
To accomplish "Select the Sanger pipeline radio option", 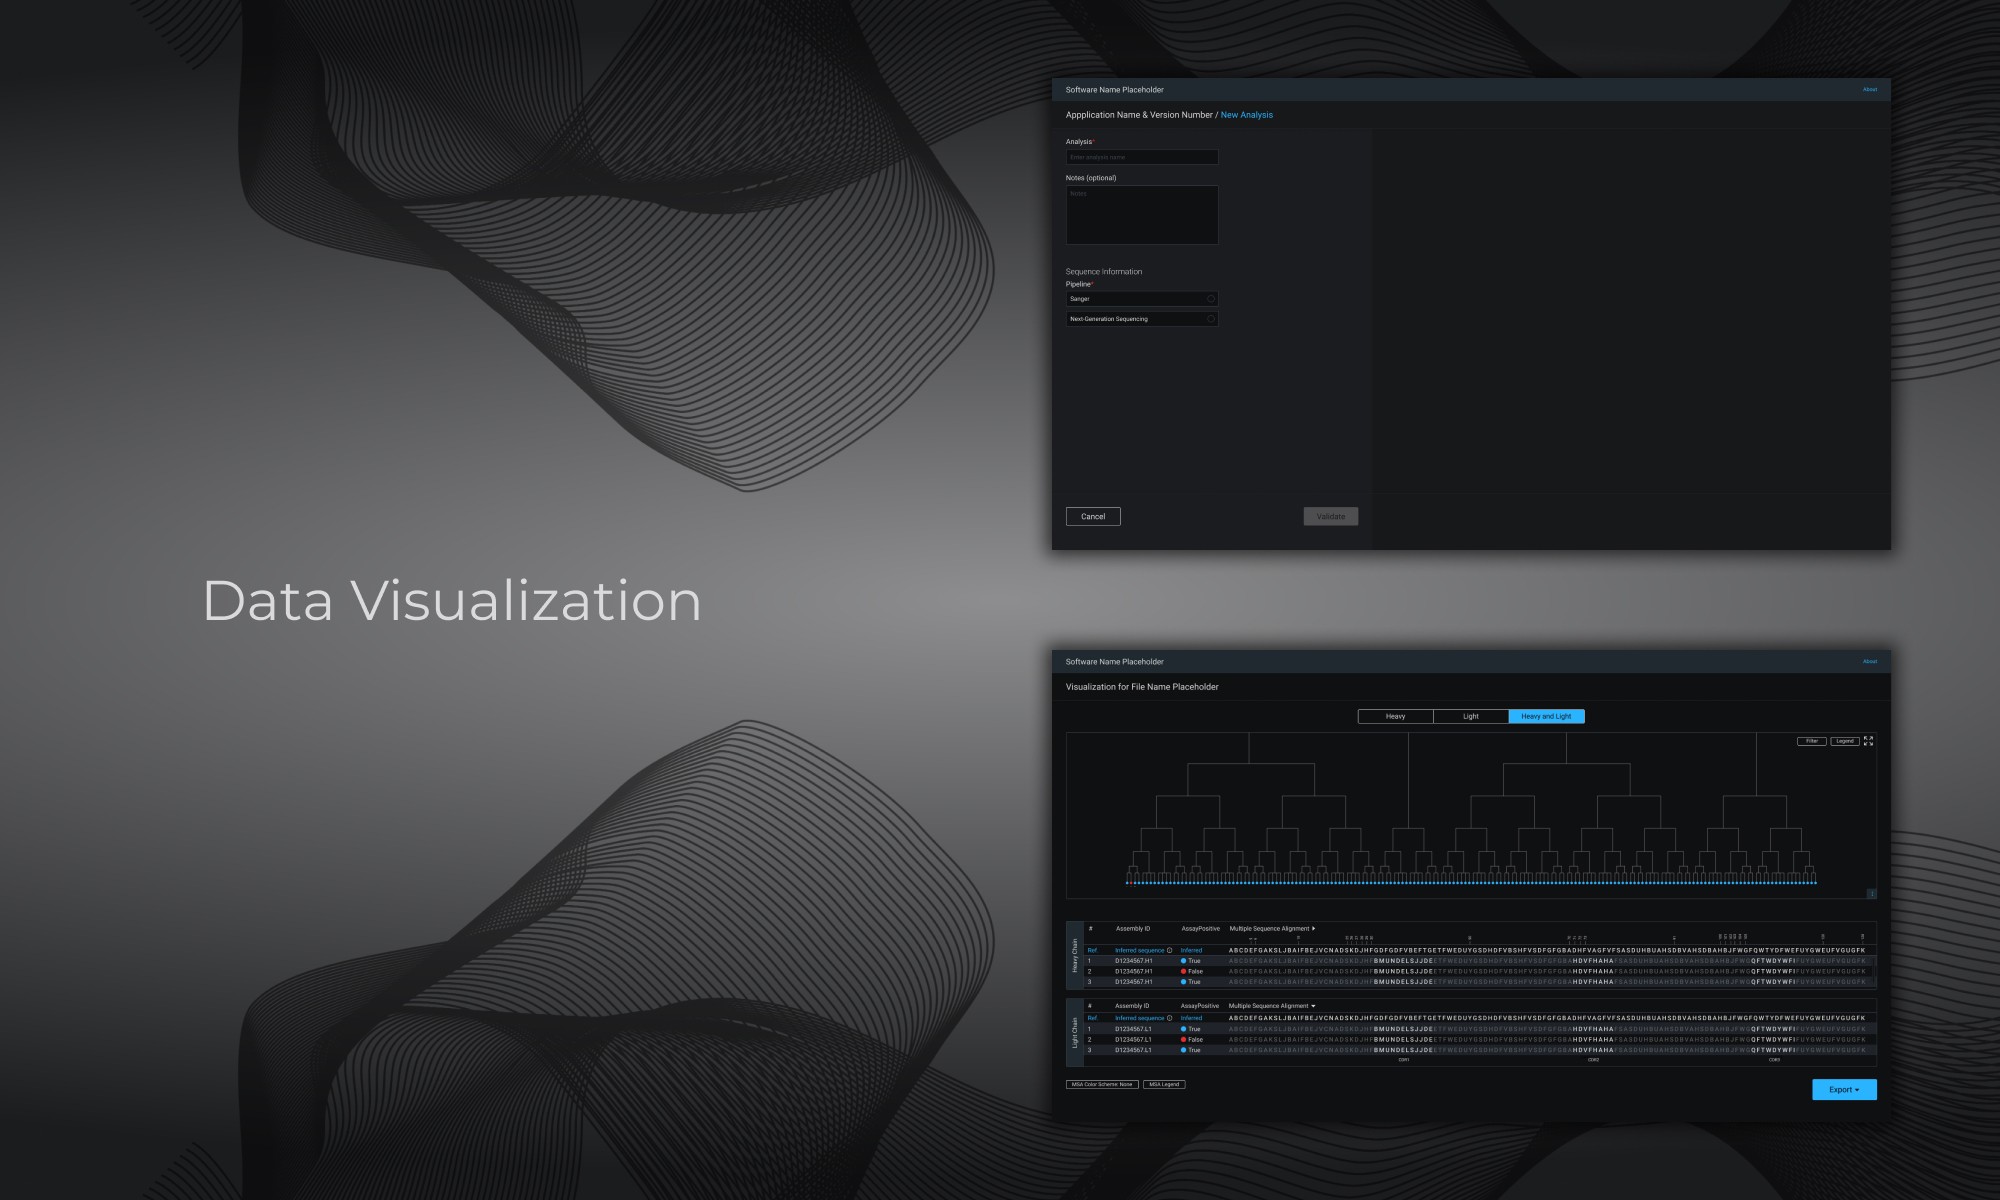I will point(1210,299).
